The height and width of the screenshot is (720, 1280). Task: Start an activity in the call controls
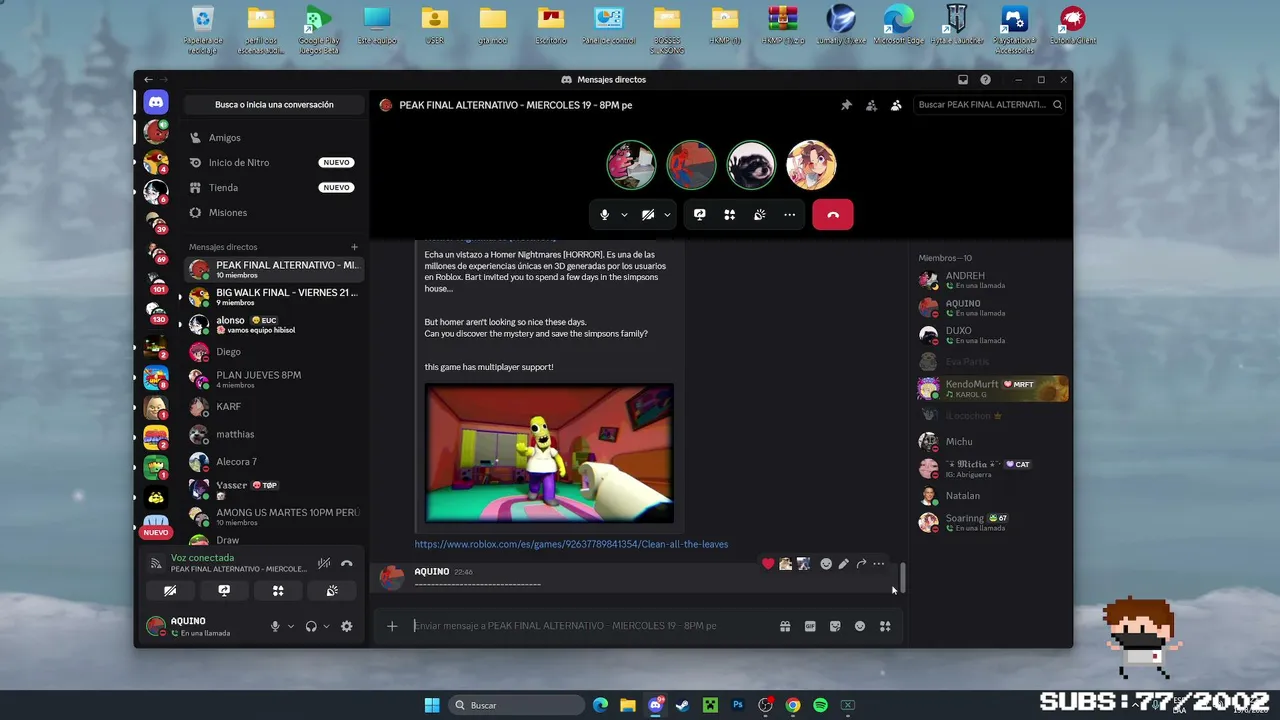point(730,215)
